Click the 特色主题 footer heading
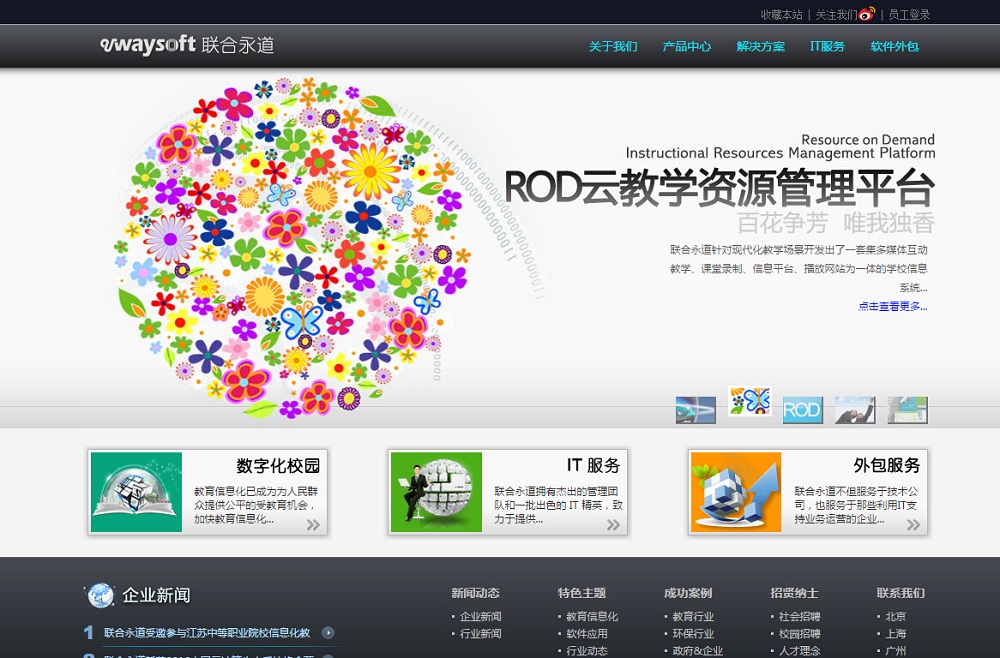This screenshot has width=1000, height=658. (x=582, y=593)
